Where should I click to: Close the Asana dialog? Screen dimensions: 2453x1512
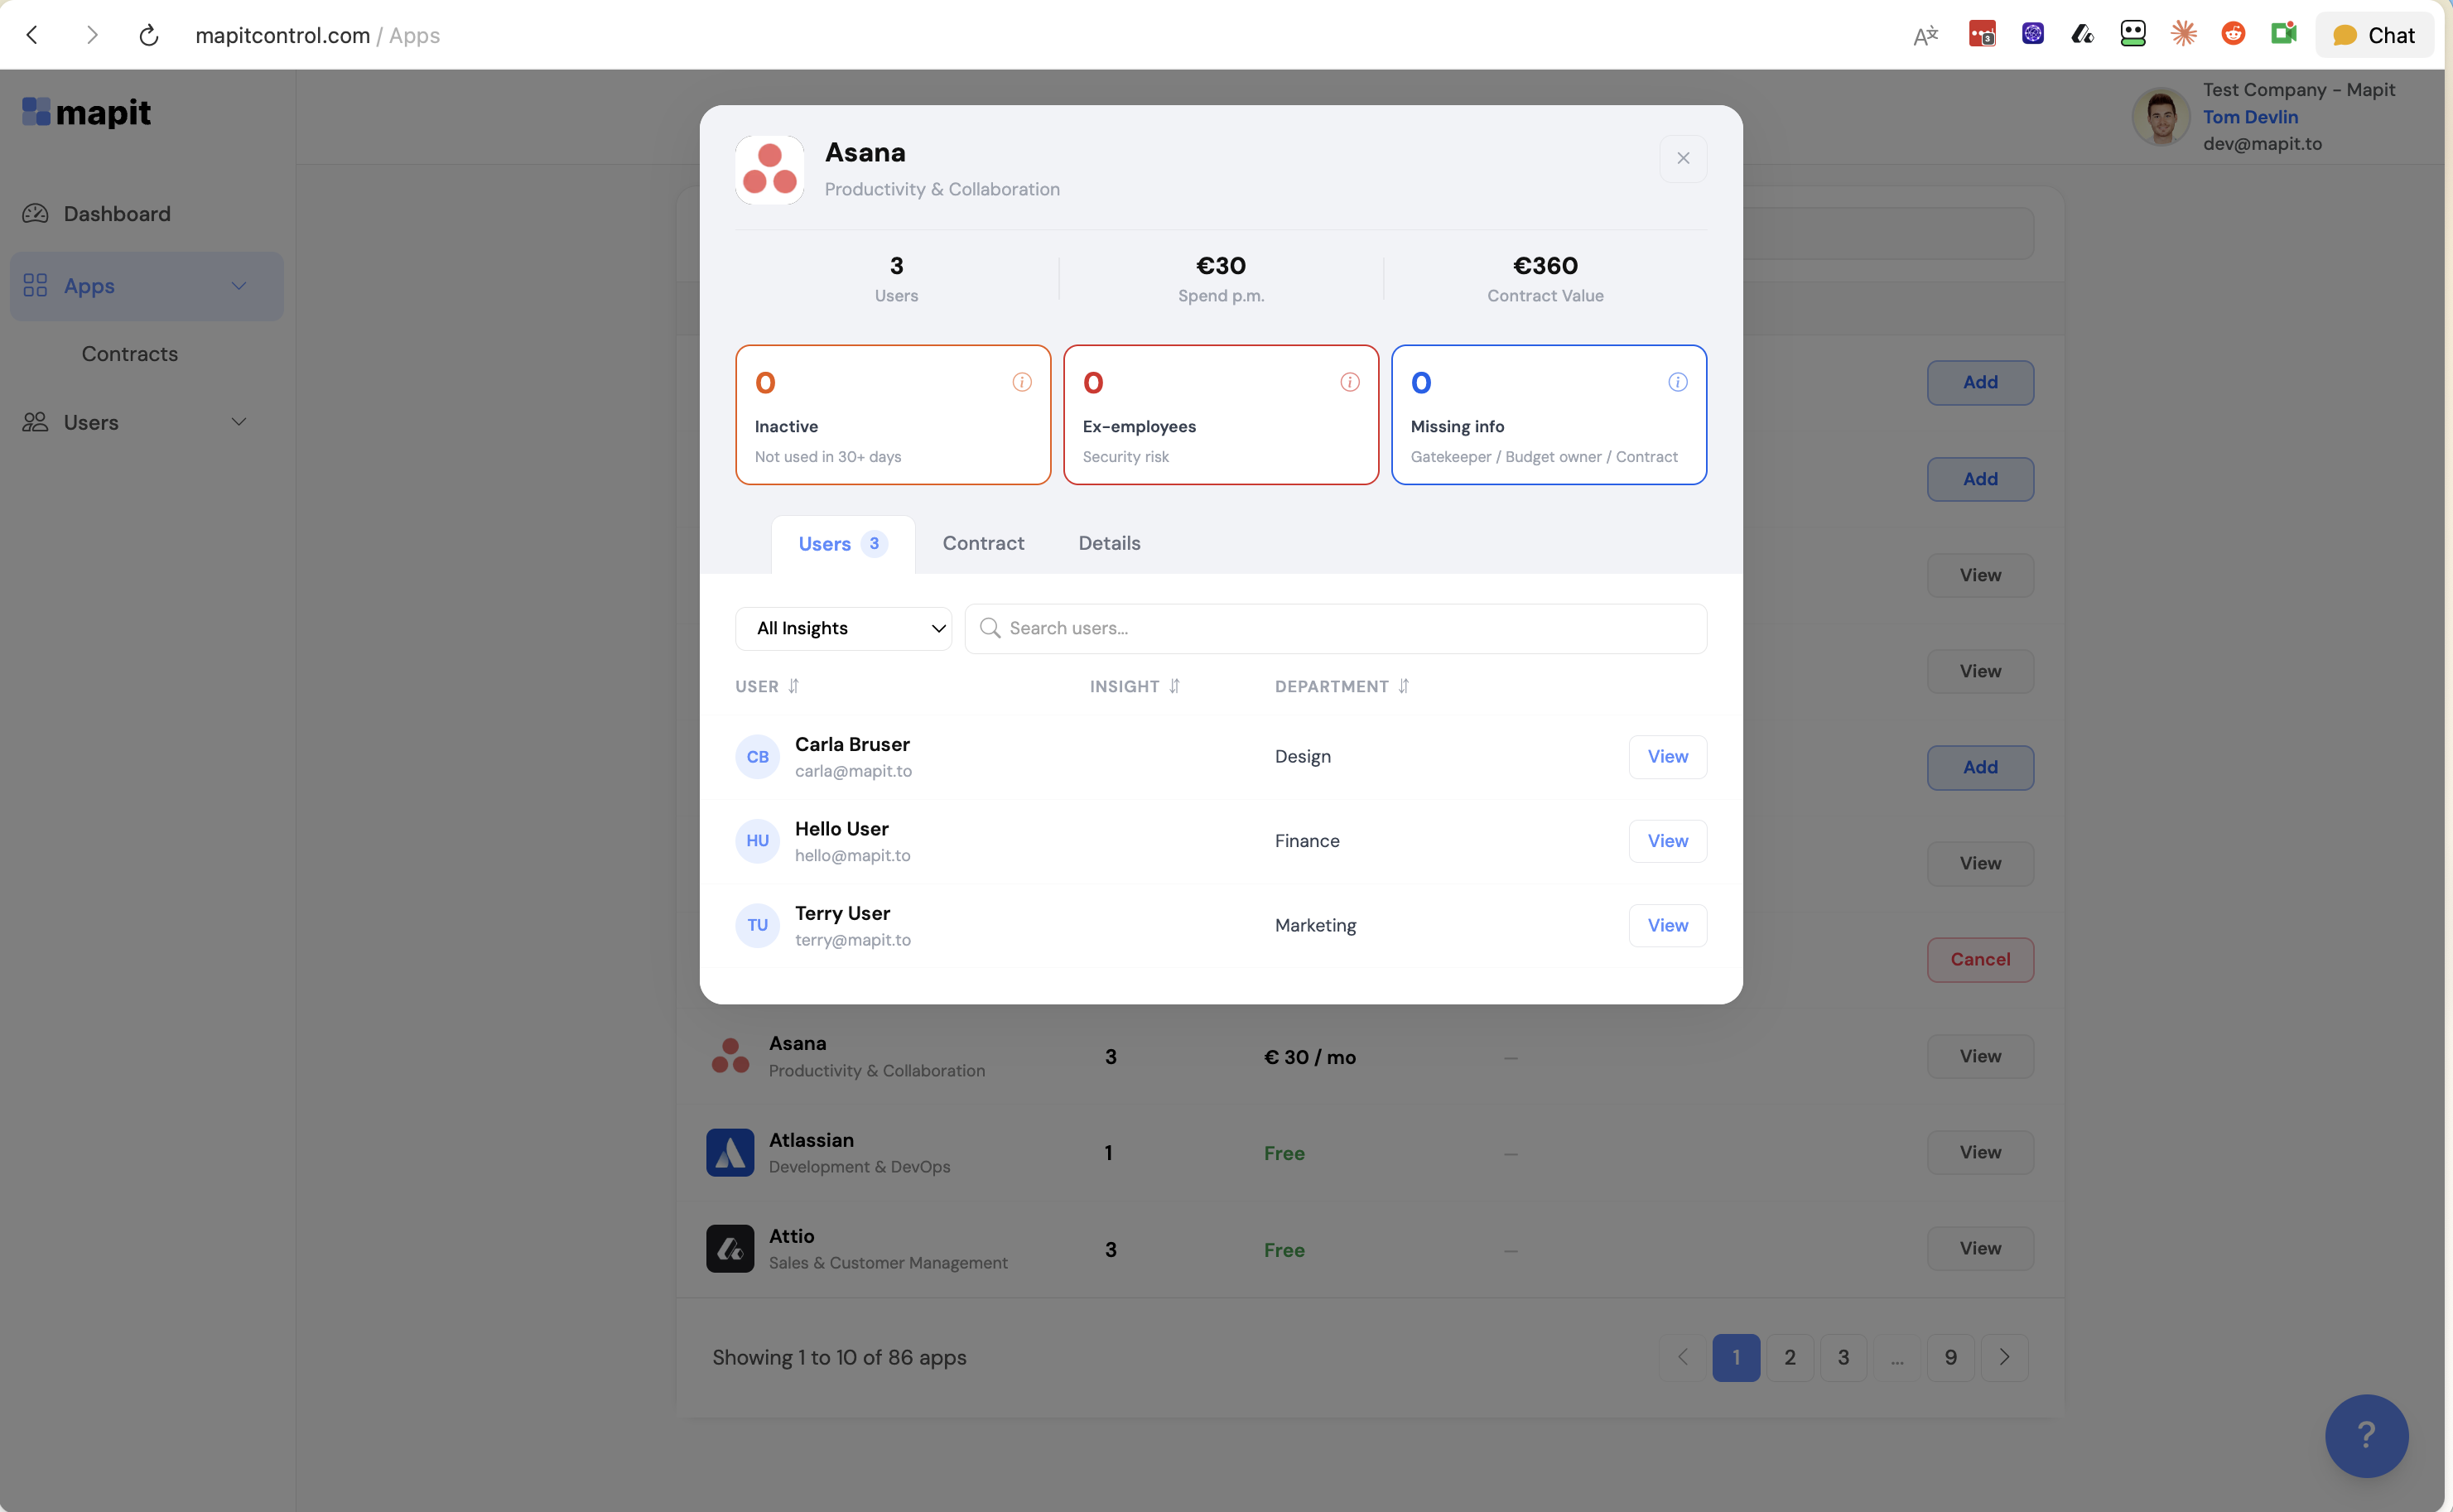[1683, 158]
